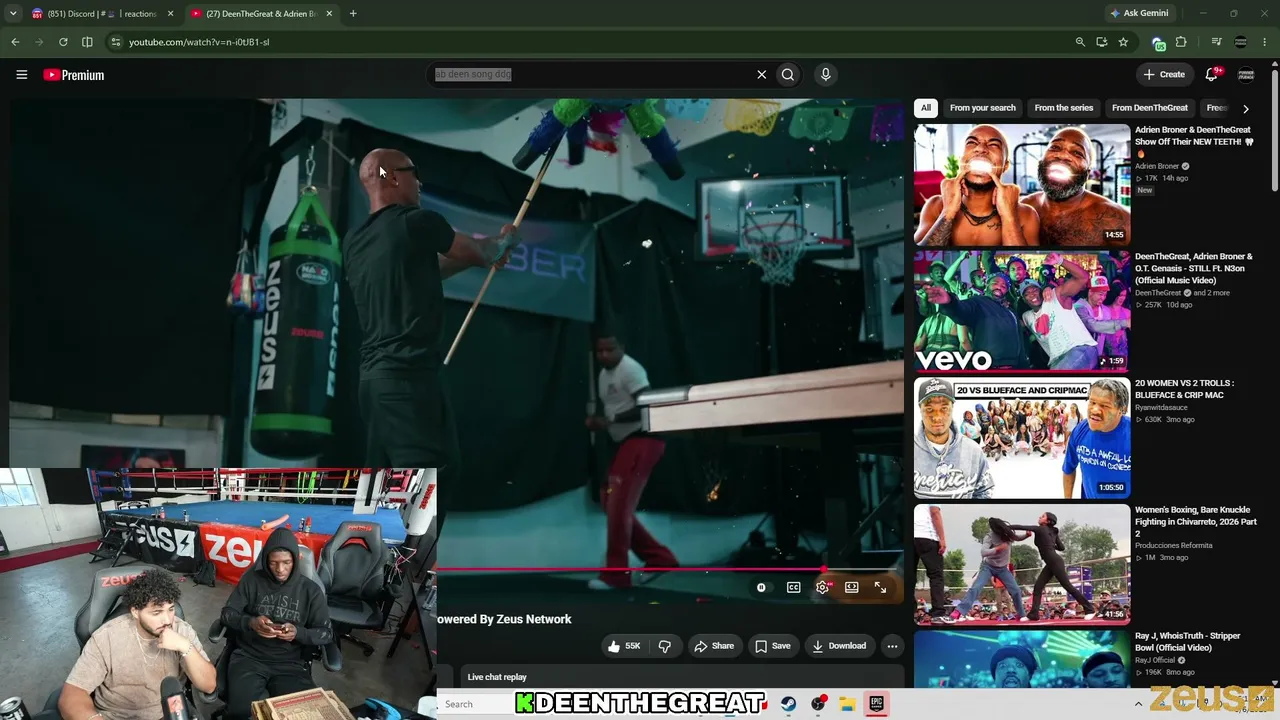Bookmark this page with the star
Image resolution: width=1280 pixels, height=720 pixels.
coord(1123,42)
